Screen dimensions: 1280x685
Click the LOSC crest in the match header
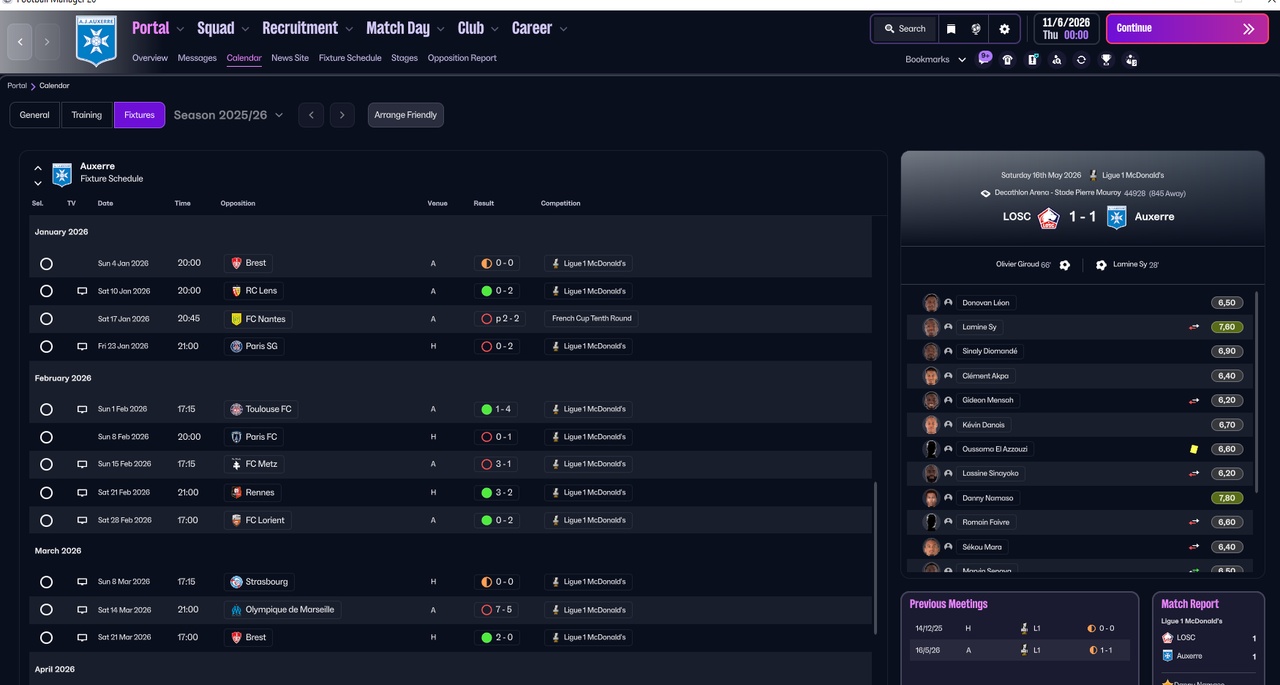tap(1048, 217)
